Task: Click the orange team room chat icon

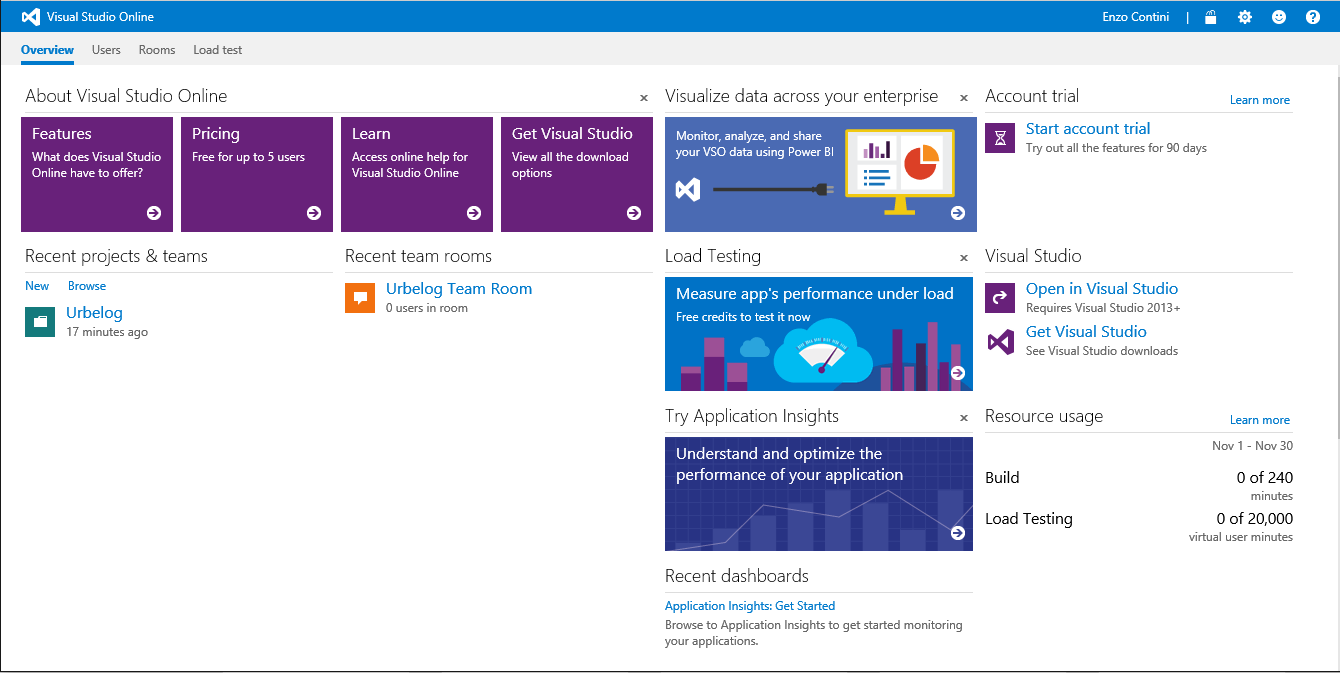Action: [x=360, y=298]
